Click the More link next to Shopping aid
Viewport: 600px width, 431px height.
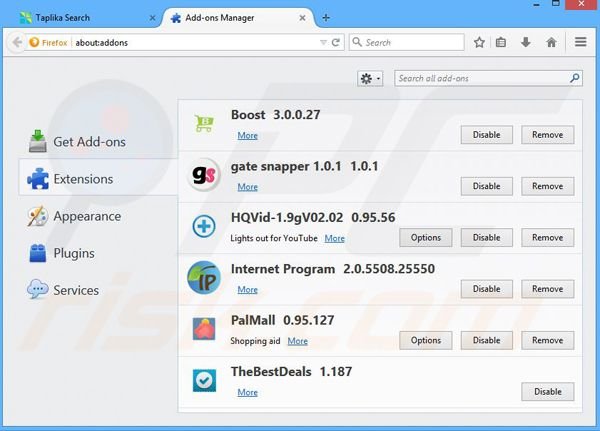point(298,341)
